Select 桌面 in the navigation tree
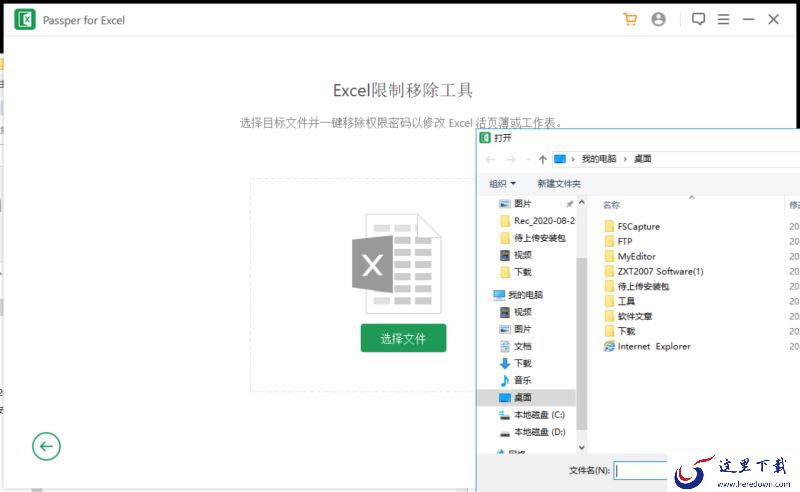 coord(527,397)
